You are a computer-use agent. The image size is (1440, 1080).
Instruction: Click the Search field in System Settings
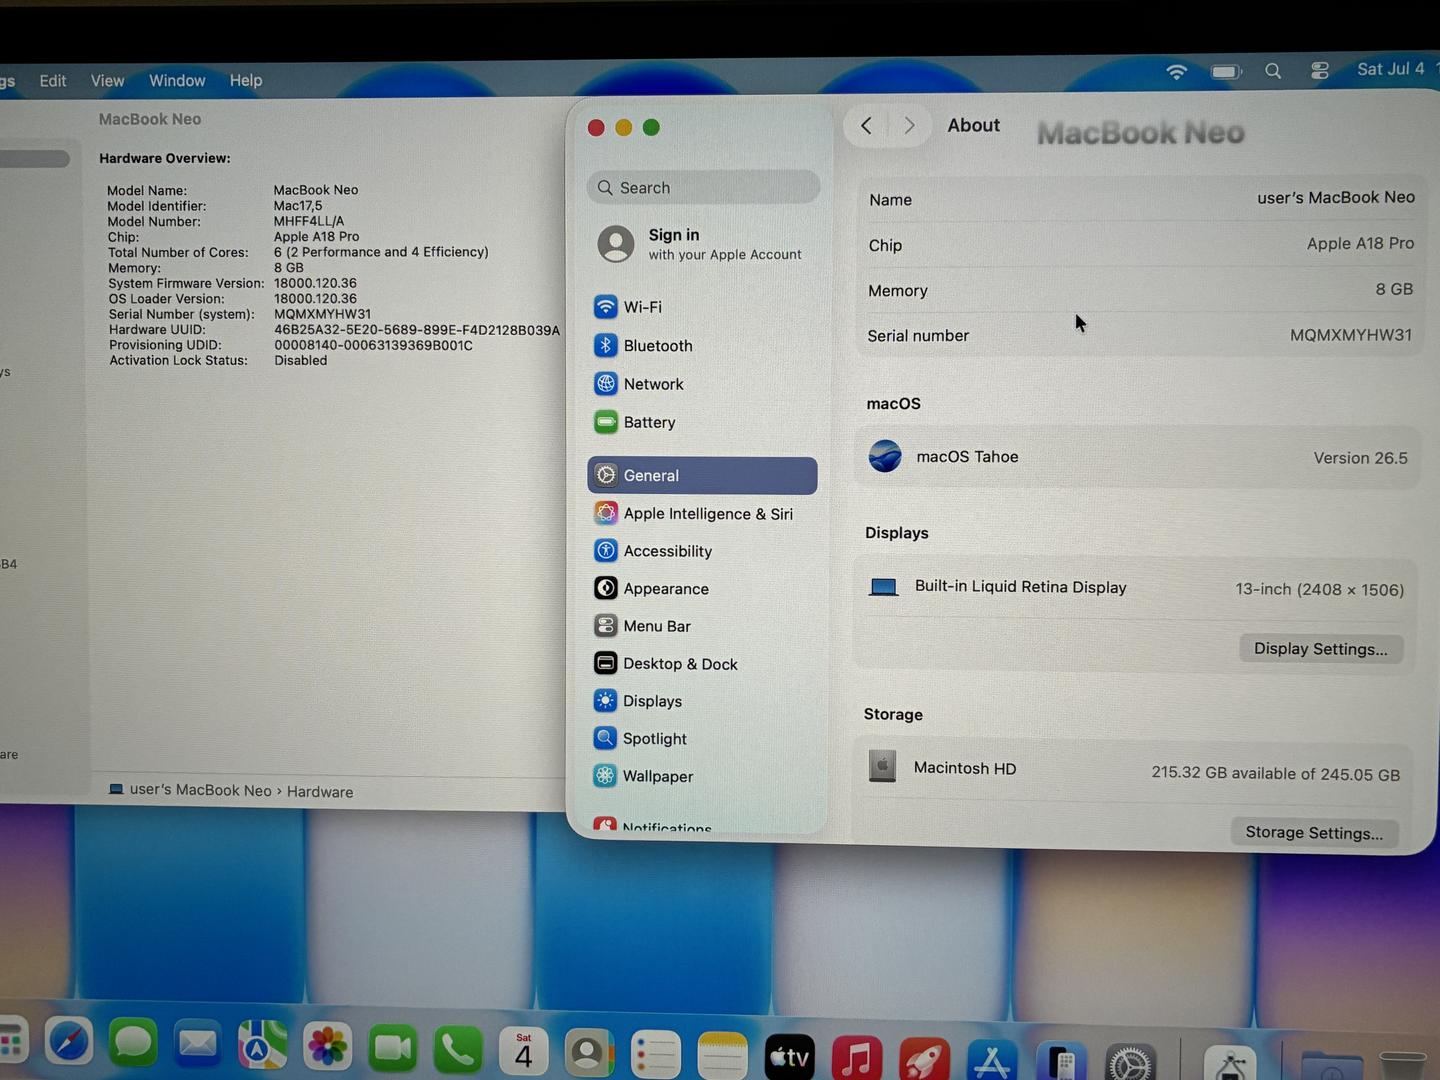[703, 188]
